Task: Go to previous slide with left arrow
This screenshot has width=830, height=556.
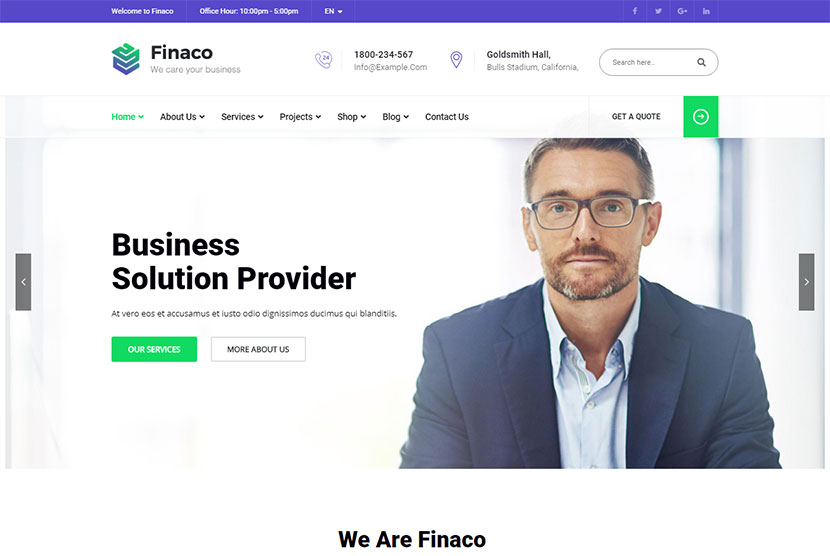Action: pyautogui.click(x=23, y=282)
